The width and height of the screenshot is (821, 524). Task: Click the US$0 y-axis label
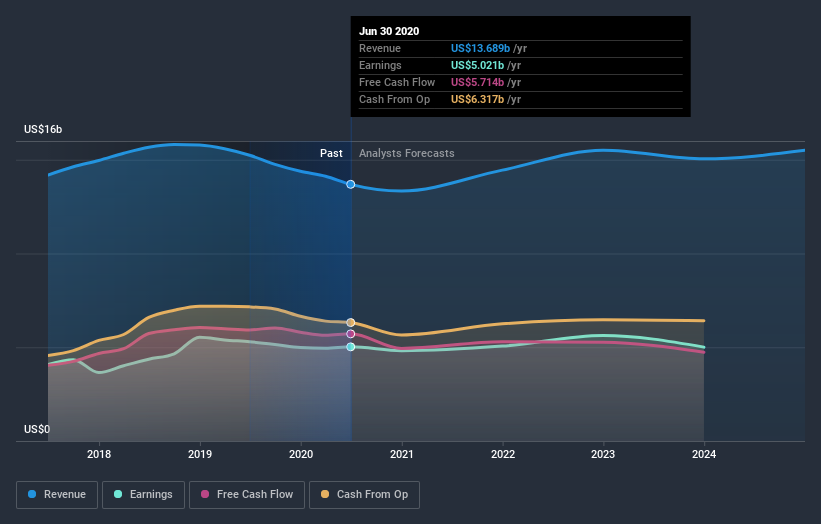coord(37,429)
